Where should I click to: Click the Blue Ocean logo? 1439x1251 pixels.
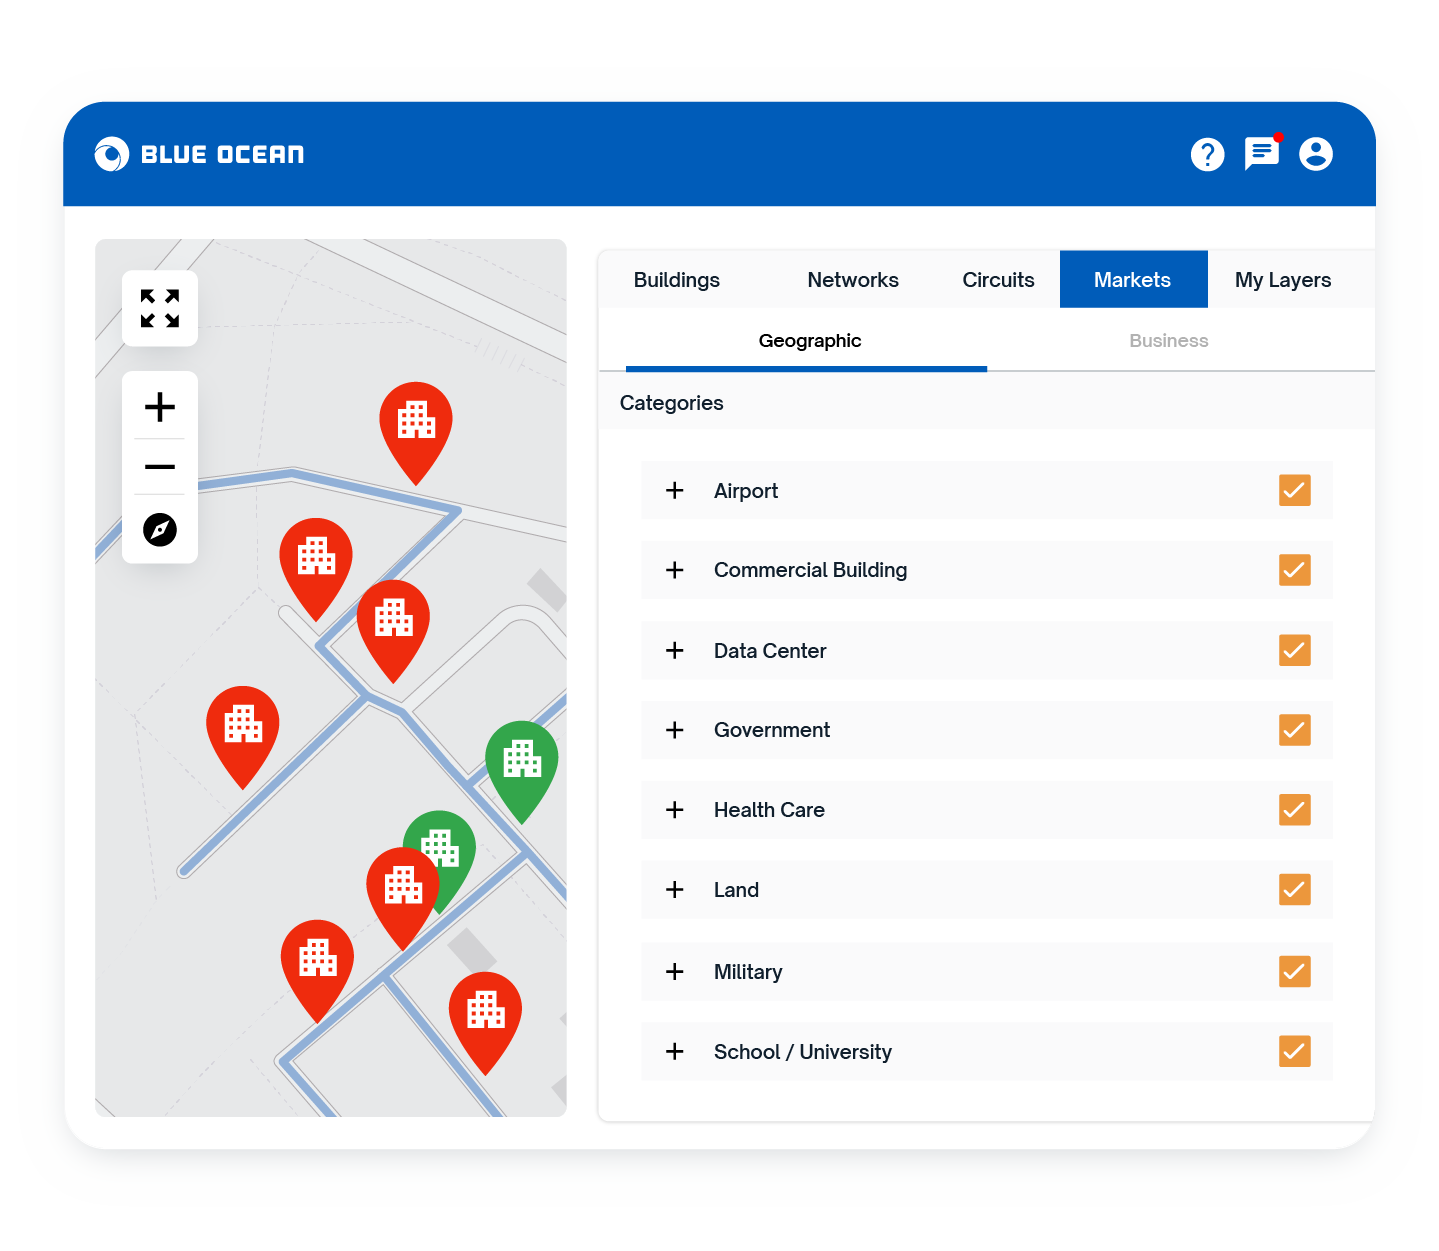click(x=199, y=154)
